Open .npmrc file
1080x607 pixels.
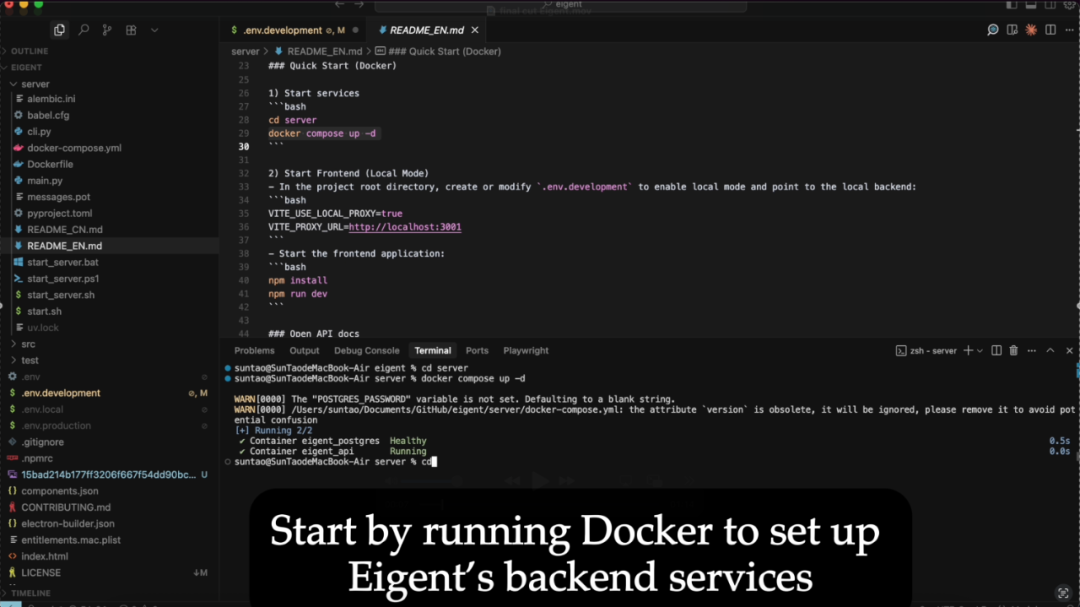coord(37,458)
